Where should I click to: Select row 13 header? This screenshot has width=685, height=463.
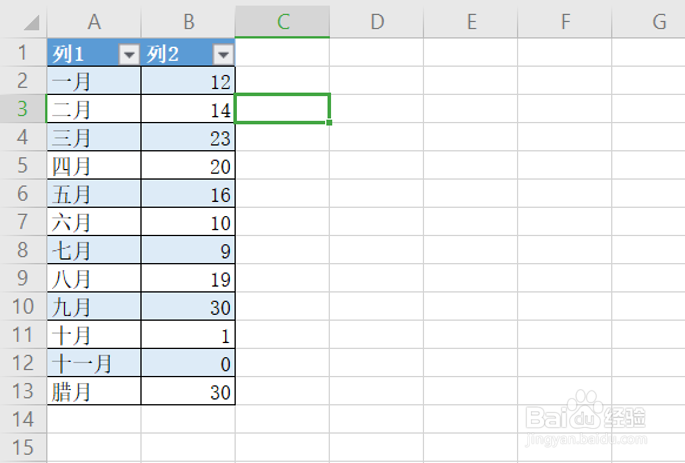click(23, 391)
